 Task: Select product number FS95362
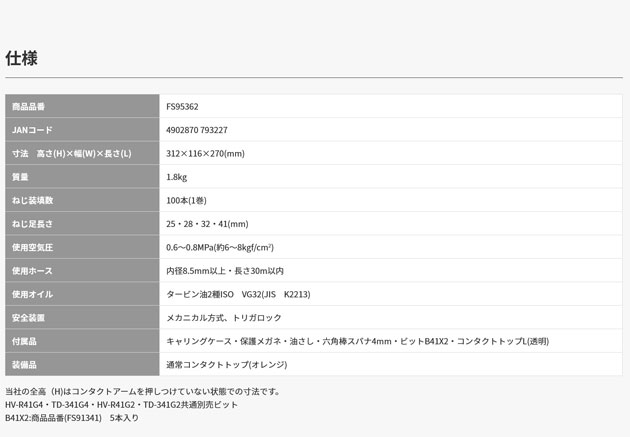pos(182,106)
